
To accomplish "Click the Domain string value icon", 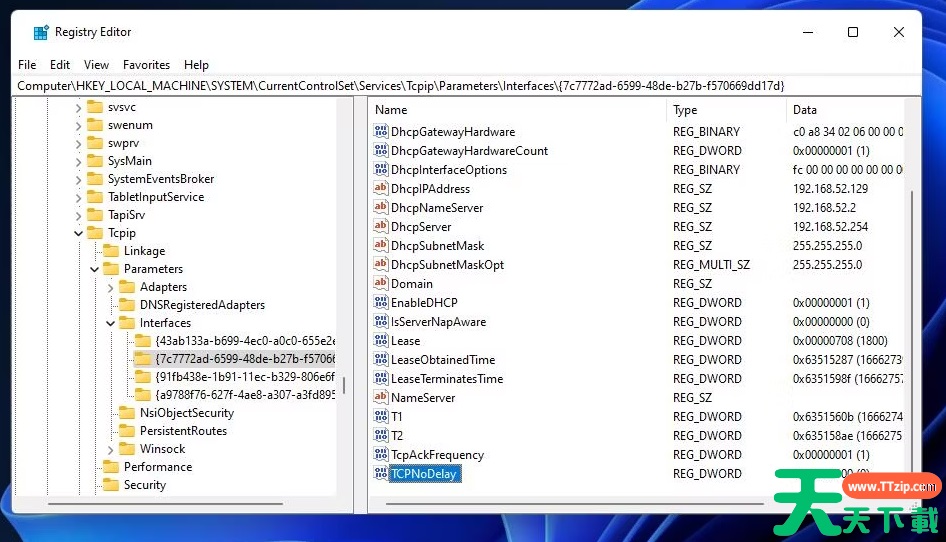I will click(x=381, y=283).
